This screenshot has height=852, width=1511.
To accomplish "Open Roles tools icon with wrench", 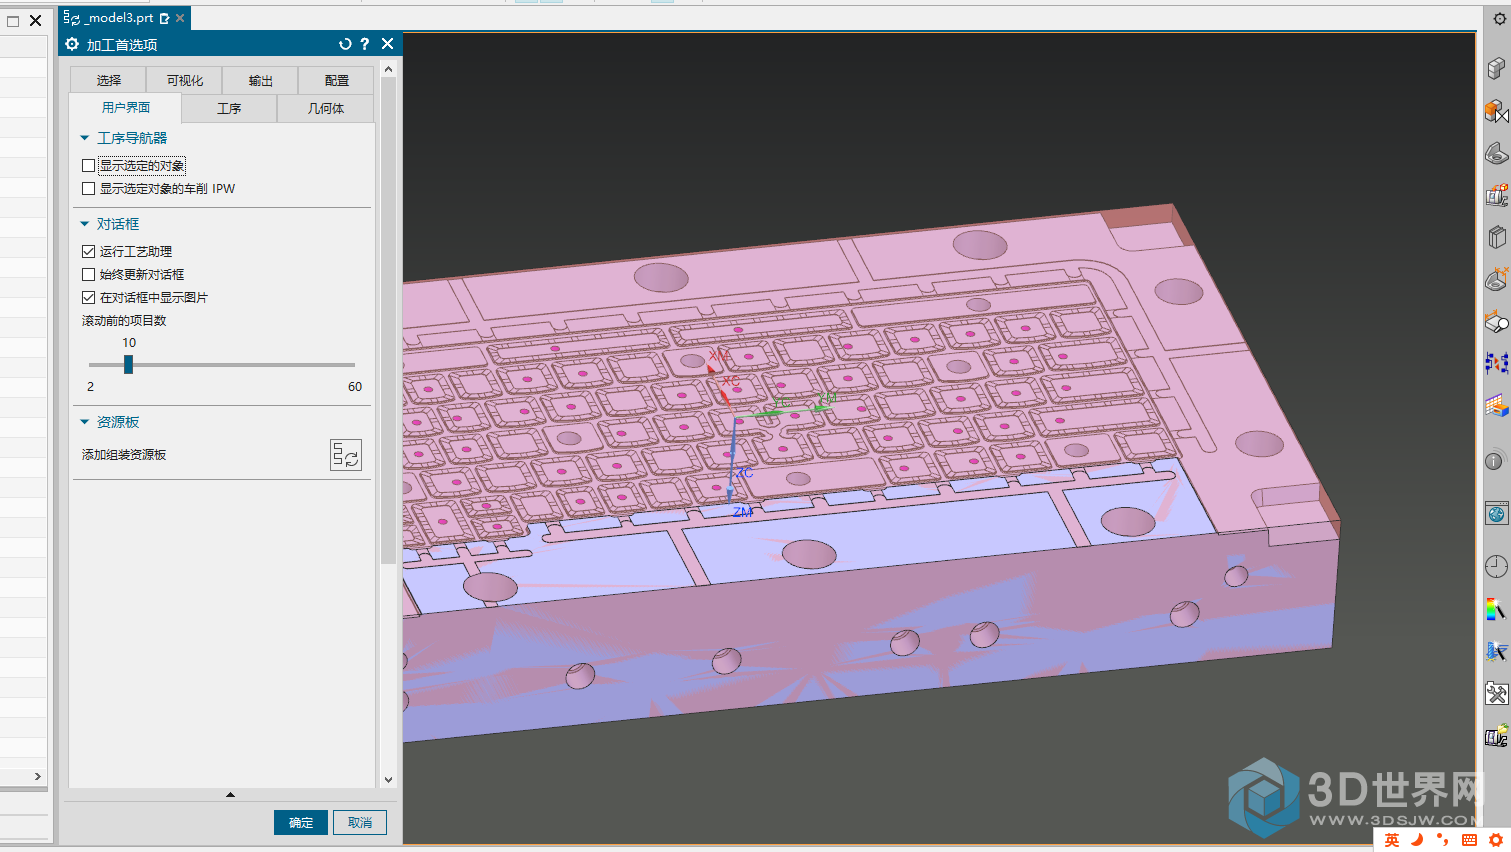I will point(1496,693).
